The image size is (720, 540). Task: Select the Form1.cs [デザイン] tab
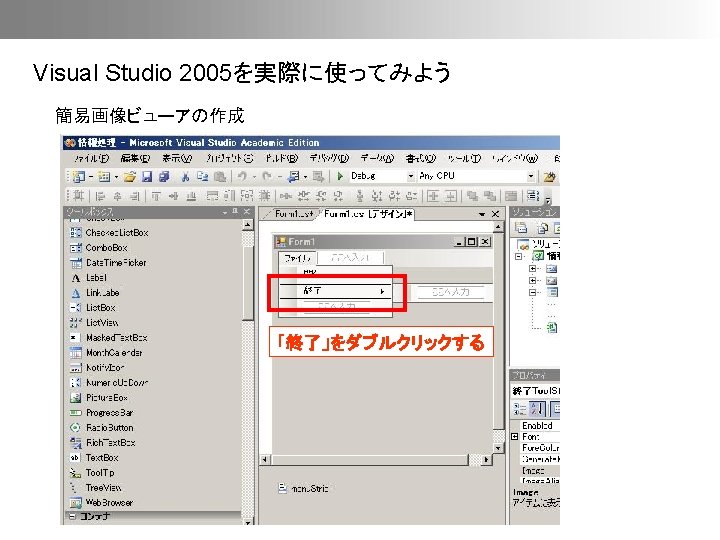(367, 214)
